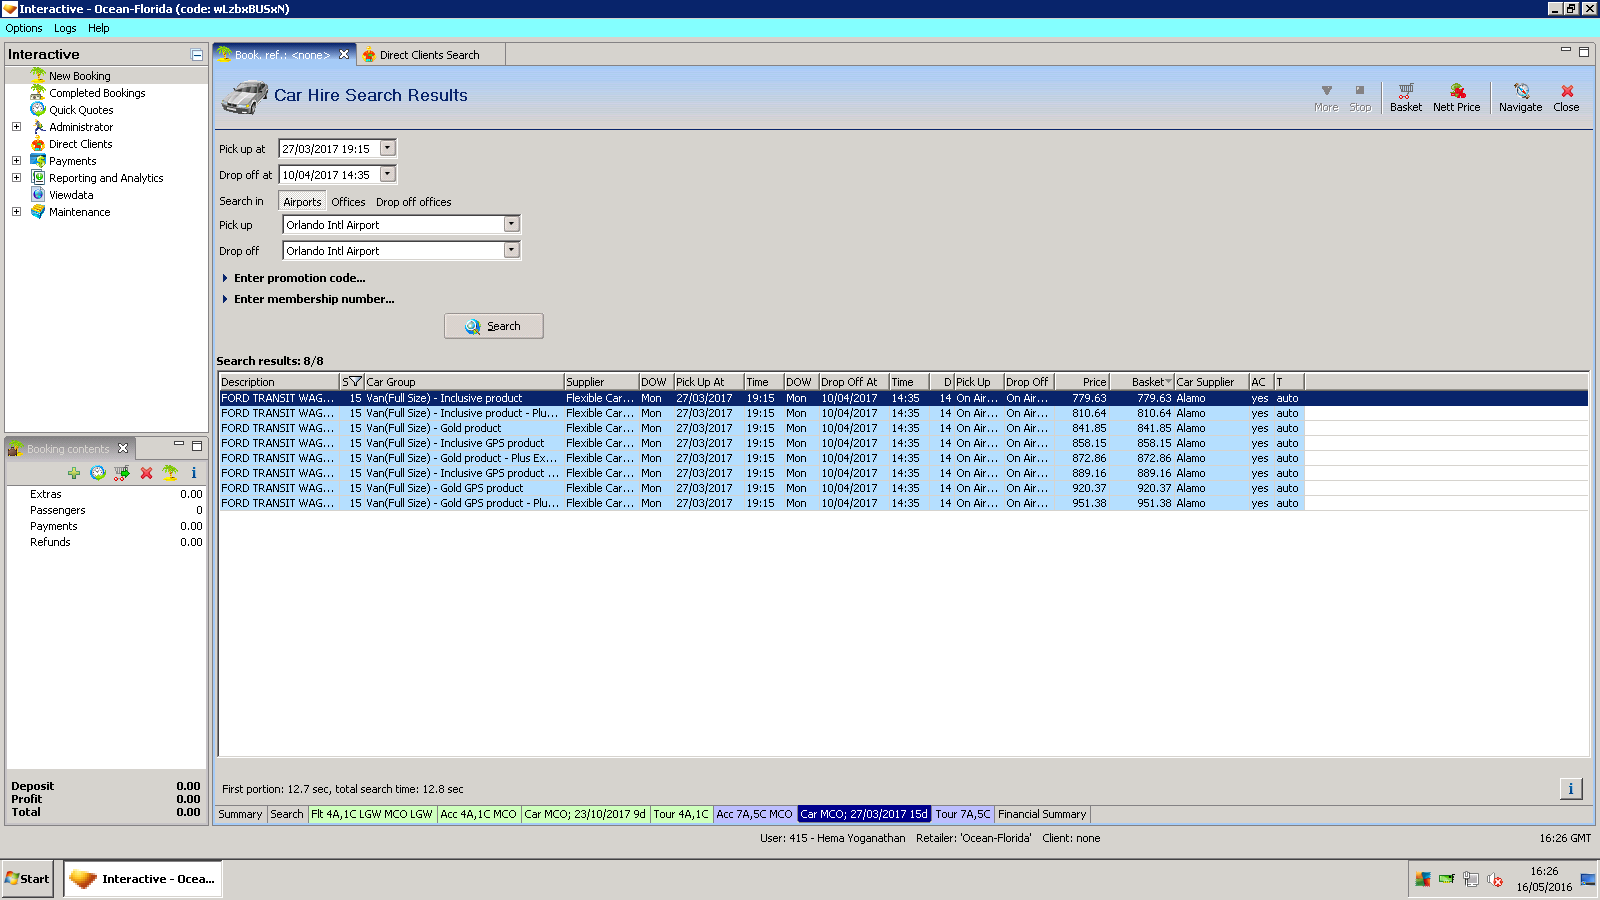Select the Offices search-in option
This screenshot has width=1600, height=900.
tap(348, 202)
